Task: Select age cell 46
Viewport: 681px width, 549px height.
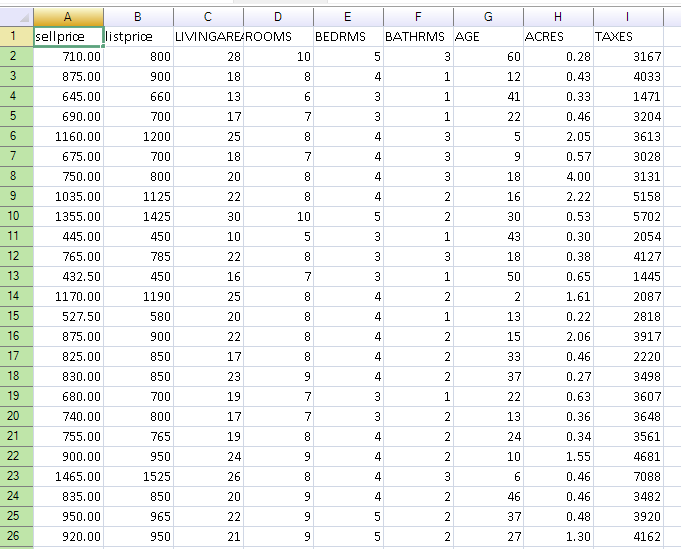Action: coord(488,496)
